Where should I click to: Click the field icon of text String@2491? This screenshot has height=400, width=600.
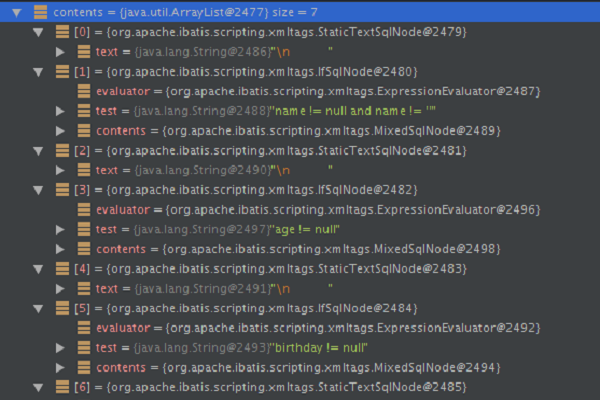pos(84,289)
